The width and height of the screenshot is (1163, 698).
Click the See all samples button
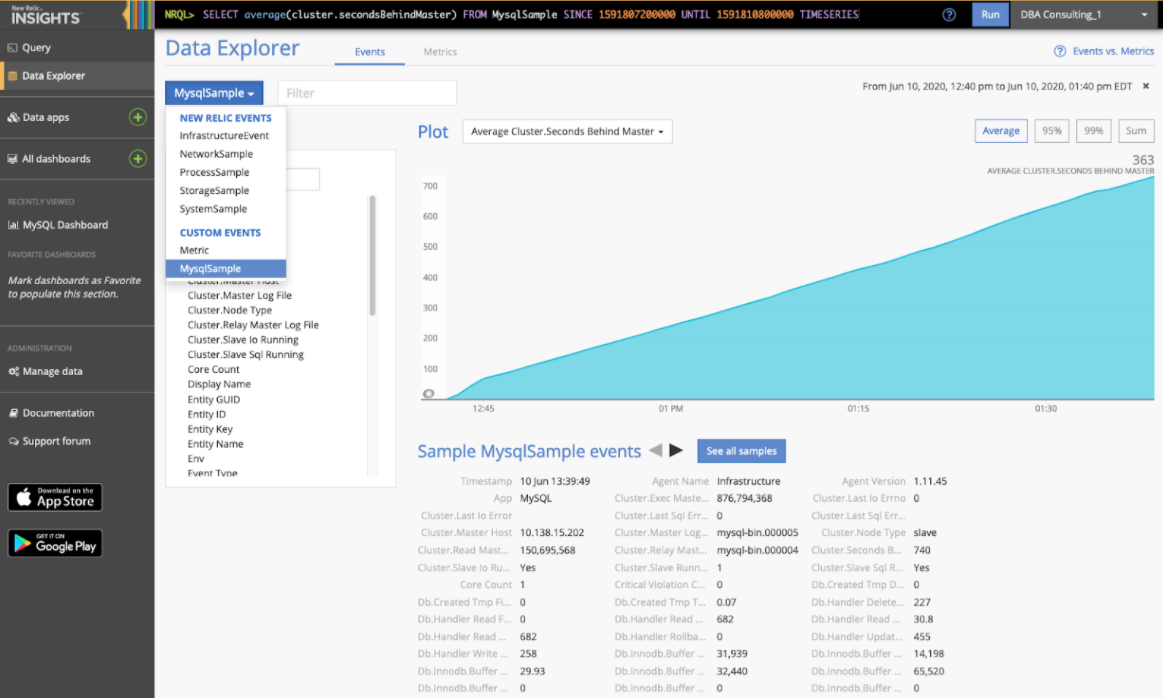(x=741, y=451)
